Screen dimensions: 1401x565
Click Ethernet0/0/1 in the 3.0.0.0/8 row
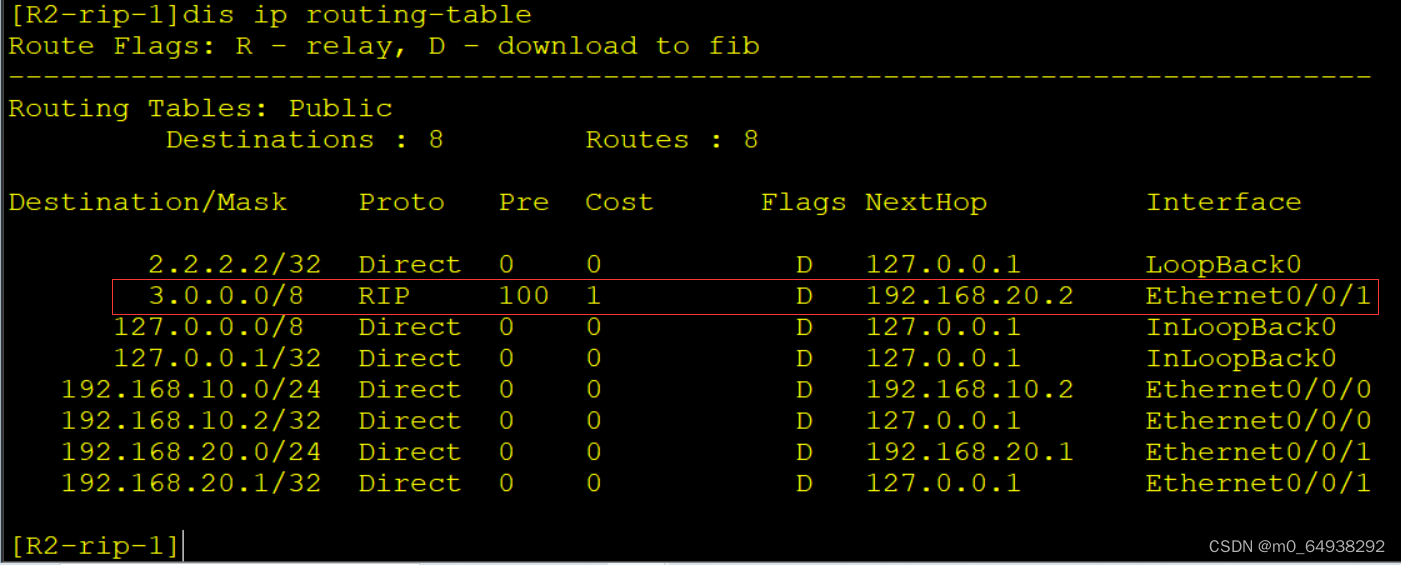[x=1259, y=296]
